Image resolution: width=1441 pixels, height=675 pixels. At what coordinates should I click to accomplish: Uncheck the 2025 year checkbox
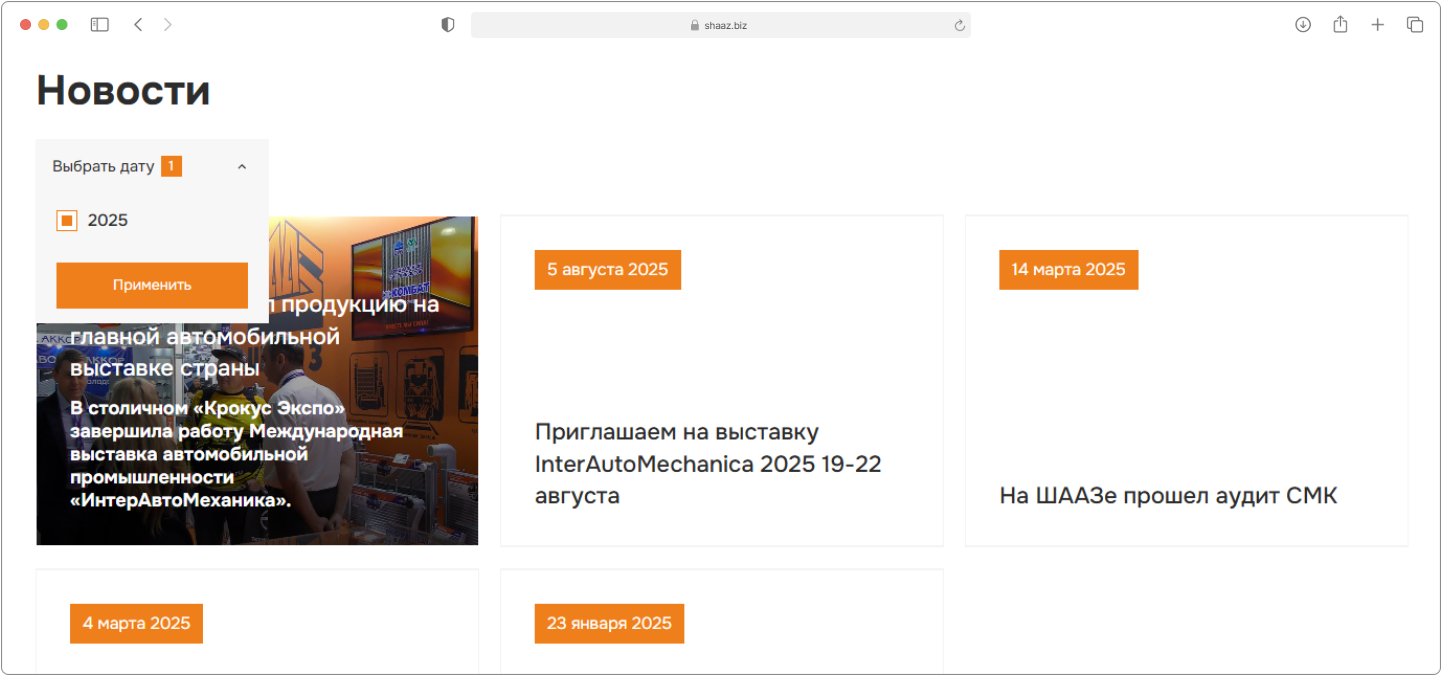point(67,221)
